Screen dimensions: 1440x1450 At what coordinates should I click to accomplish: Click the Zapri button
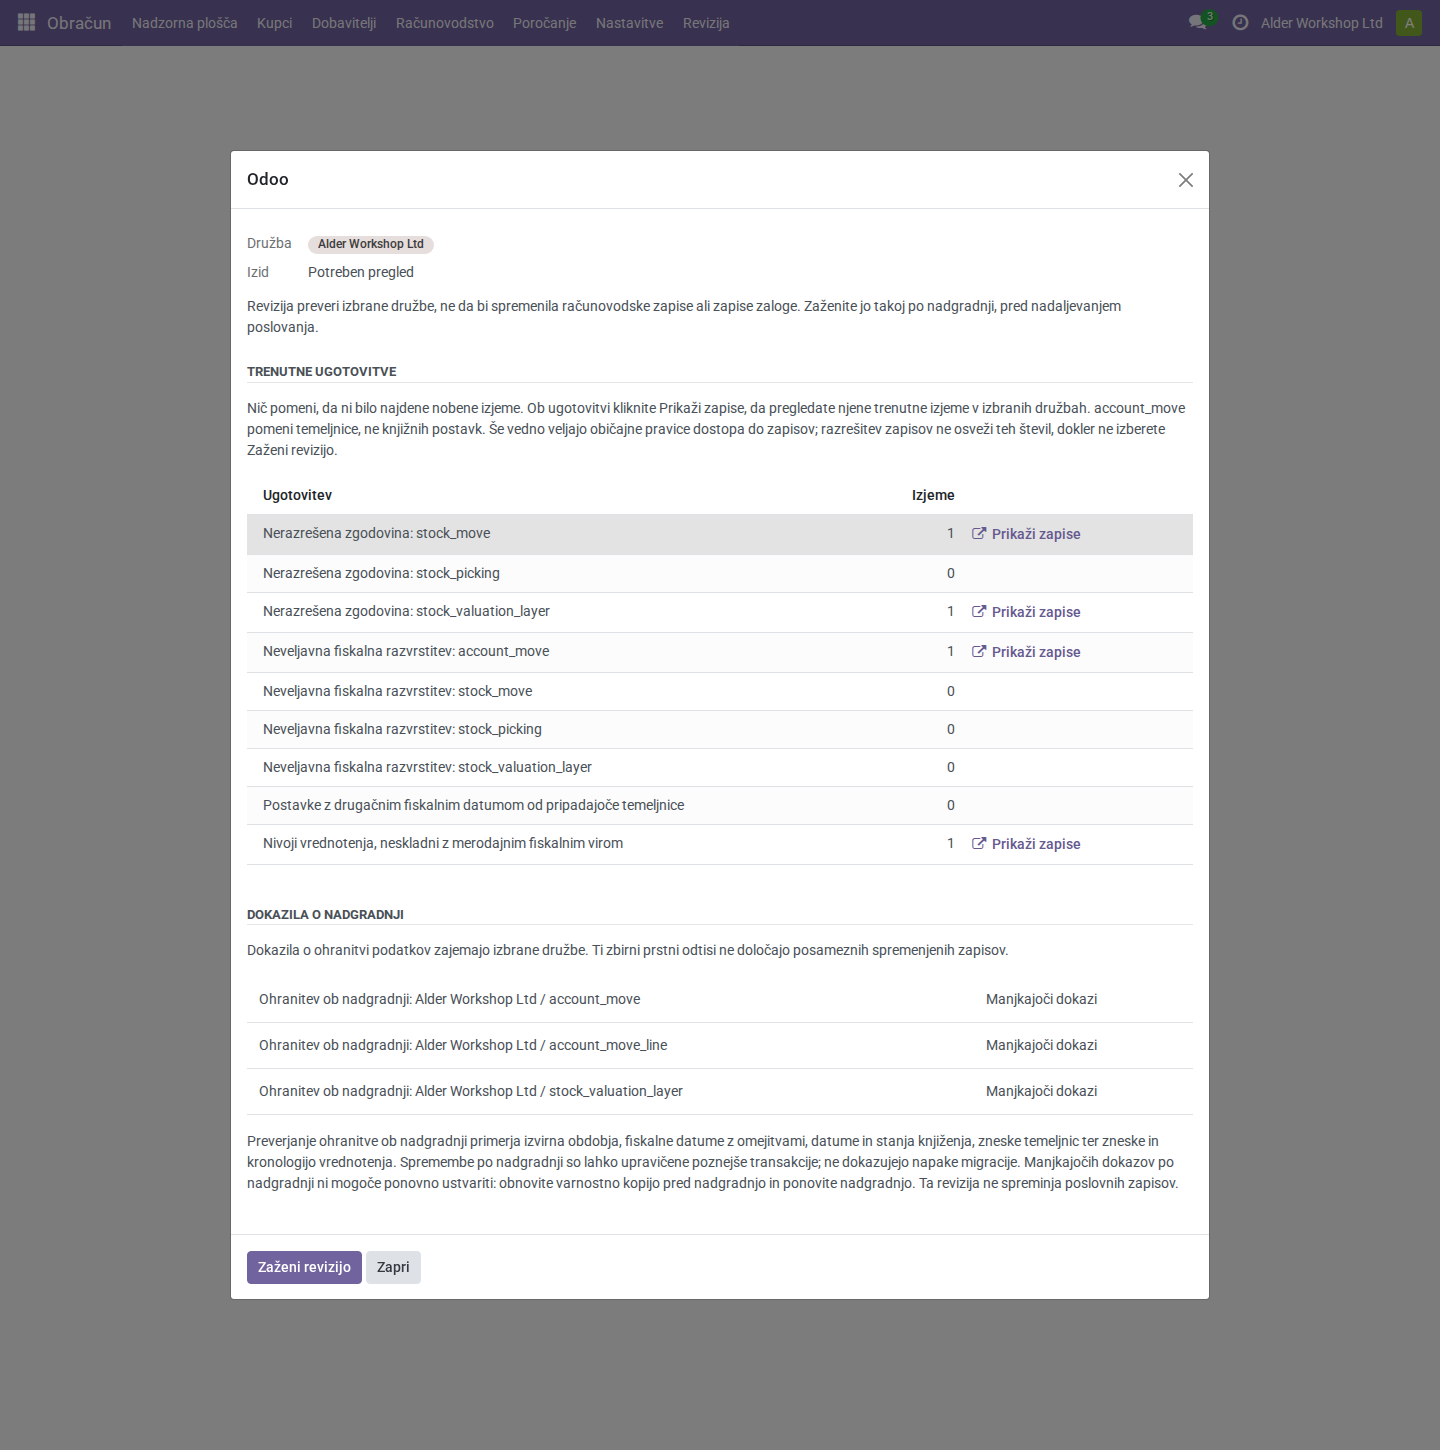[x=393, y=1267]
